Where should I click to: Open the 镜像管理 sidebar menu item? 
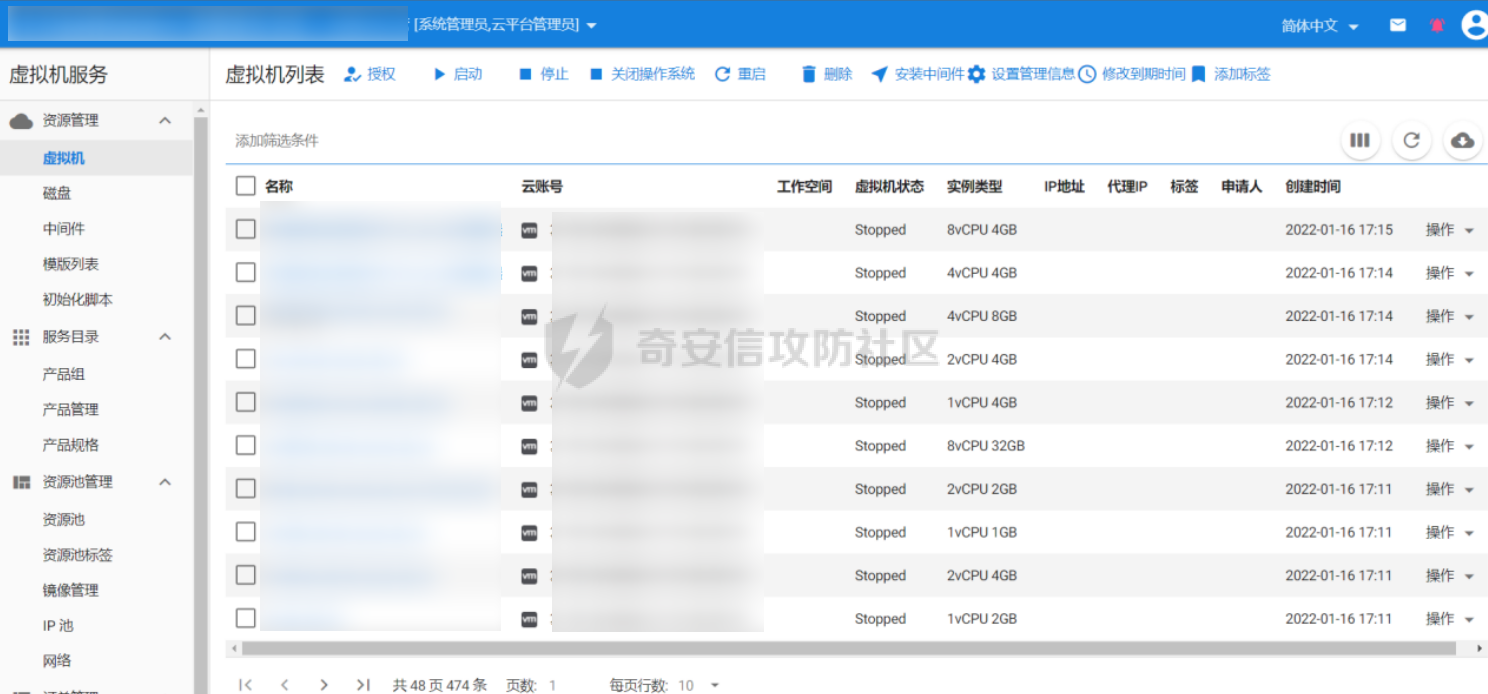click(x=70, y=590)
